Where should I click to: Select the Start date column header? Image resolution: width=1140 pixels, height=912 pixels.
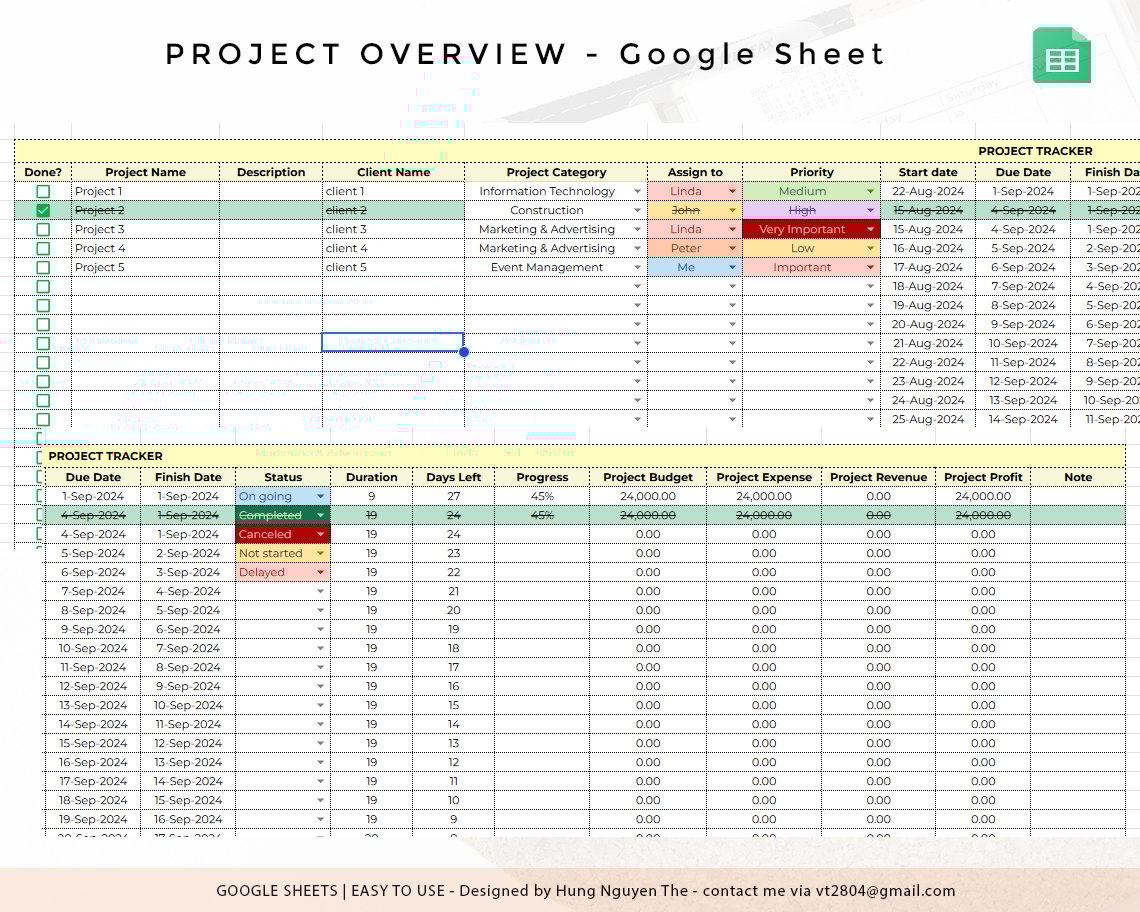928,172
